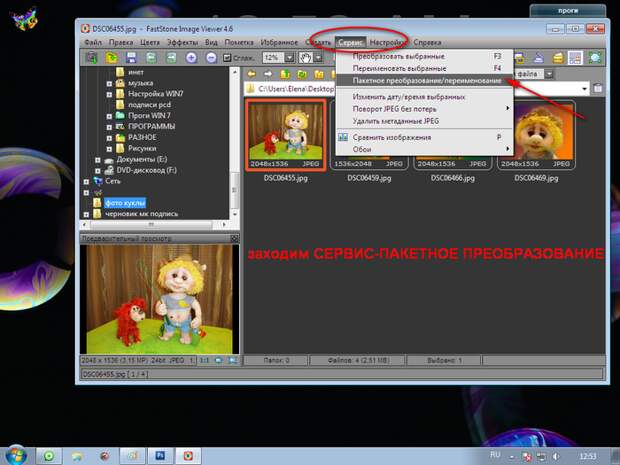
Task: Select the черновик мк подпись folder
Action: [142, 214]
